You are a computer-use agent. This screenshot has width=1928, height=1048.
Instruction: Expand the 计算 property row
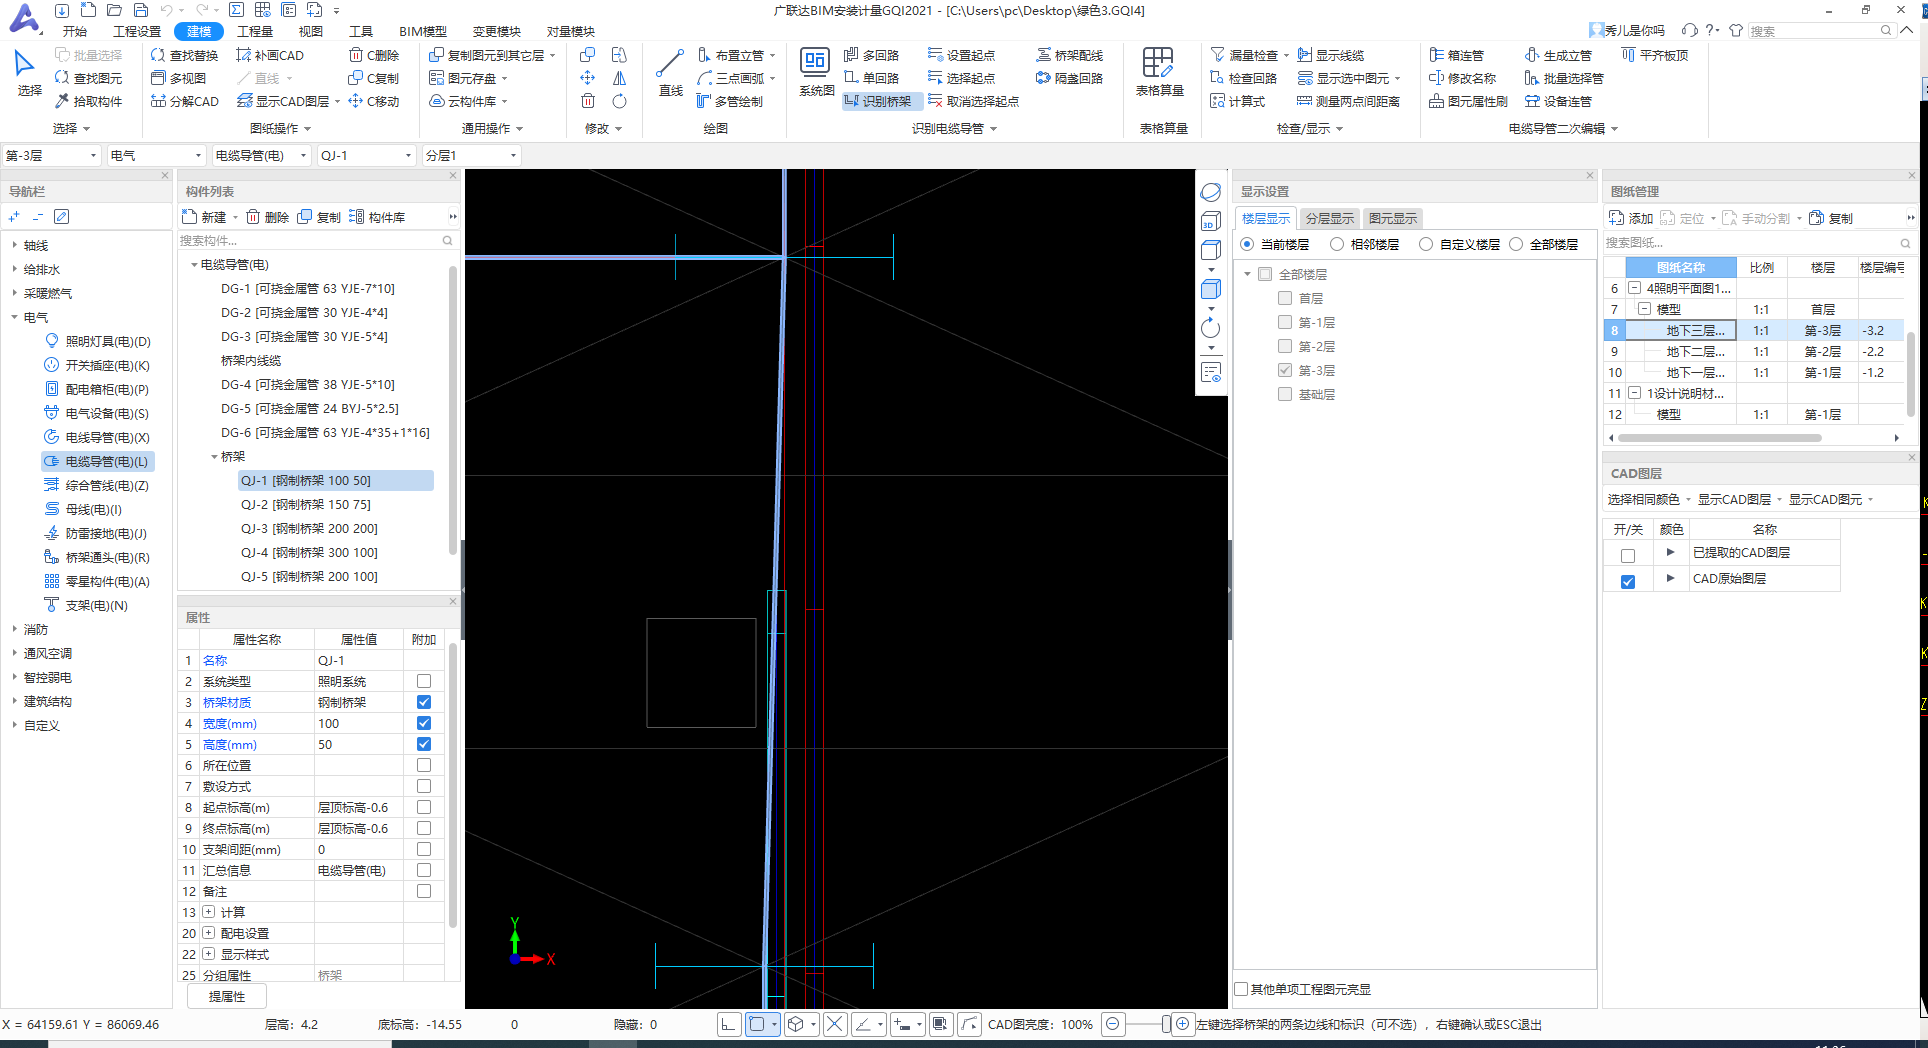click(208, 912)
